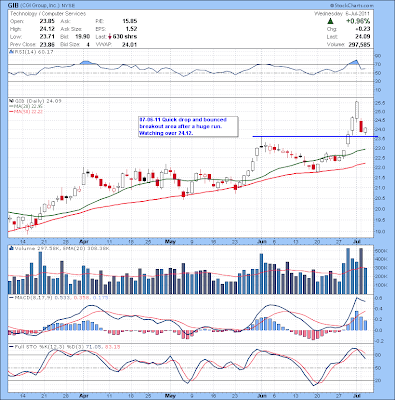Screen dimensions: 395x400
Task: Click the green MA(20) legend label
Action: pyautogui.click(x=25, y=106)
